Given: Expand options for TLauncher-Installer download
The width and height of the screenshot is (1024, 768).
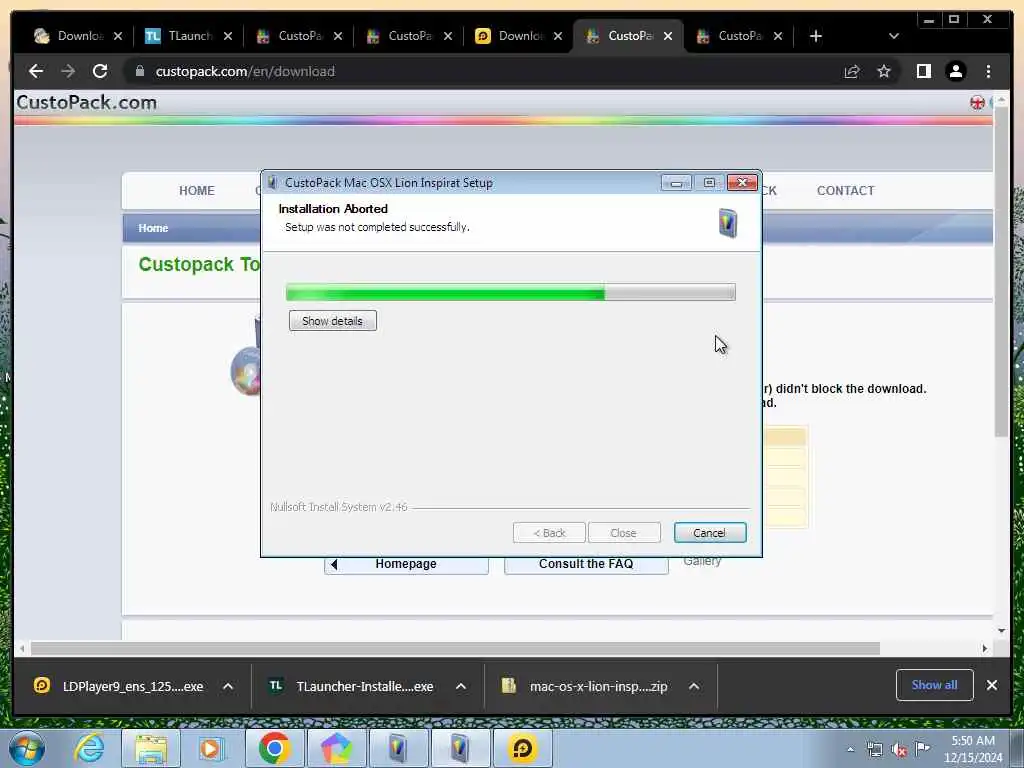Looking at the screenshot, I should click(x=460, y=686).
